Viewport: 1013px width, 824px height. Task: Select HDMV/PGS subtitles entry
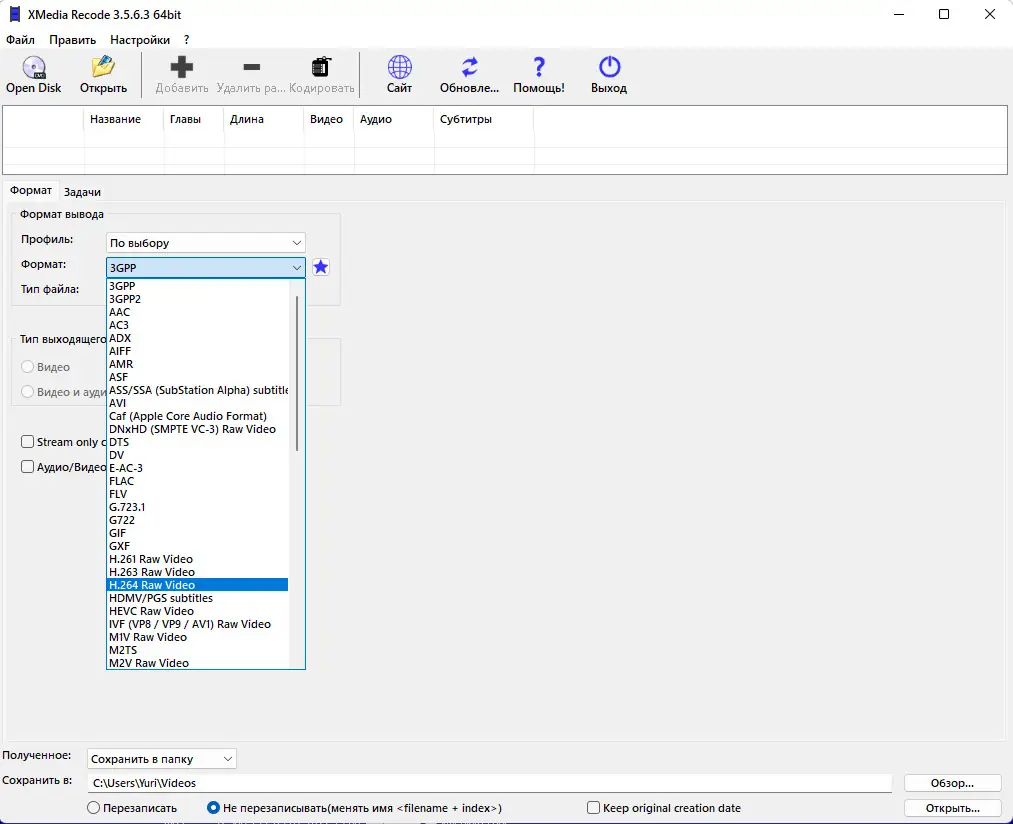tap(197, 598)
